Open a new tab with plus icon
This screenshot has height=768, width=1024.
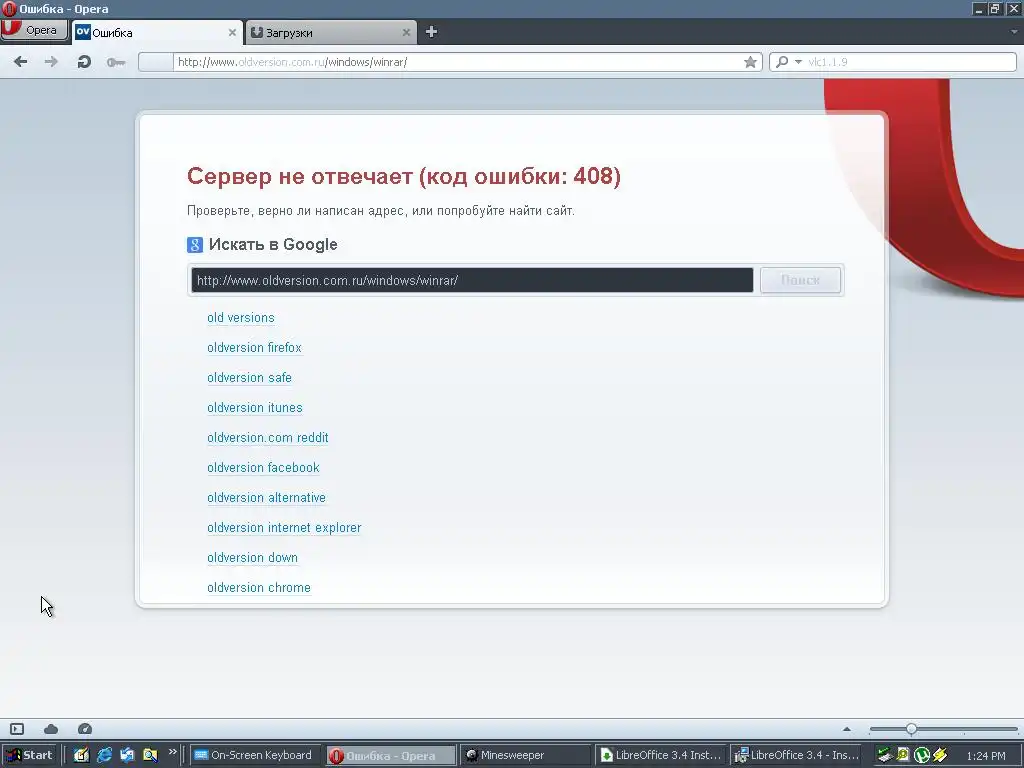click(x=431, y=31)
